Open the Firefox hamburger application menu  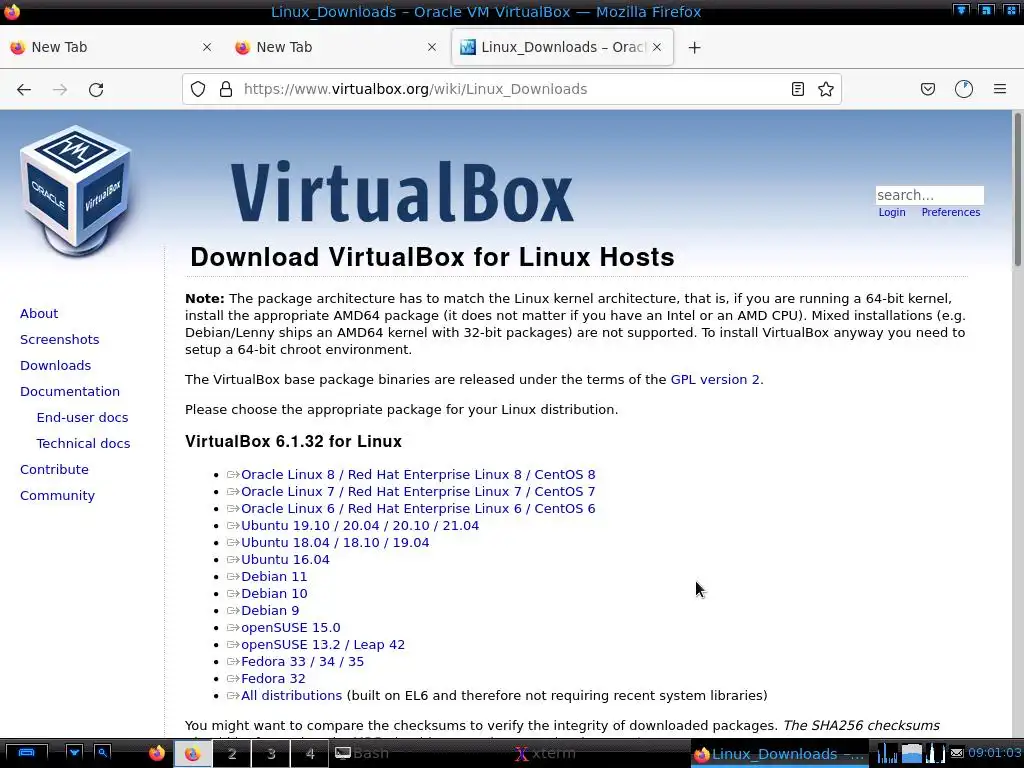point(1000,89)
